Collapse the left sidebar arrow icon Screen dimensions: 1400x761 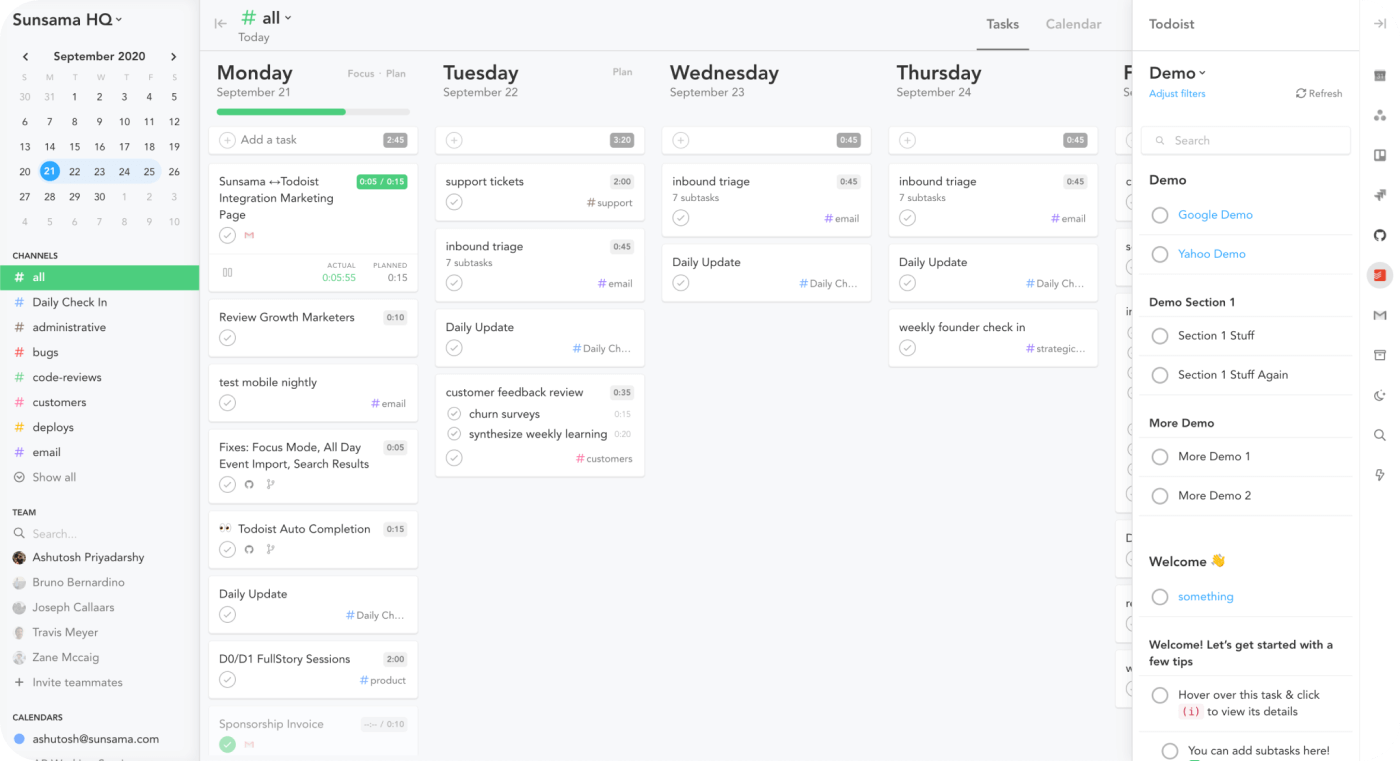(220, 24)
